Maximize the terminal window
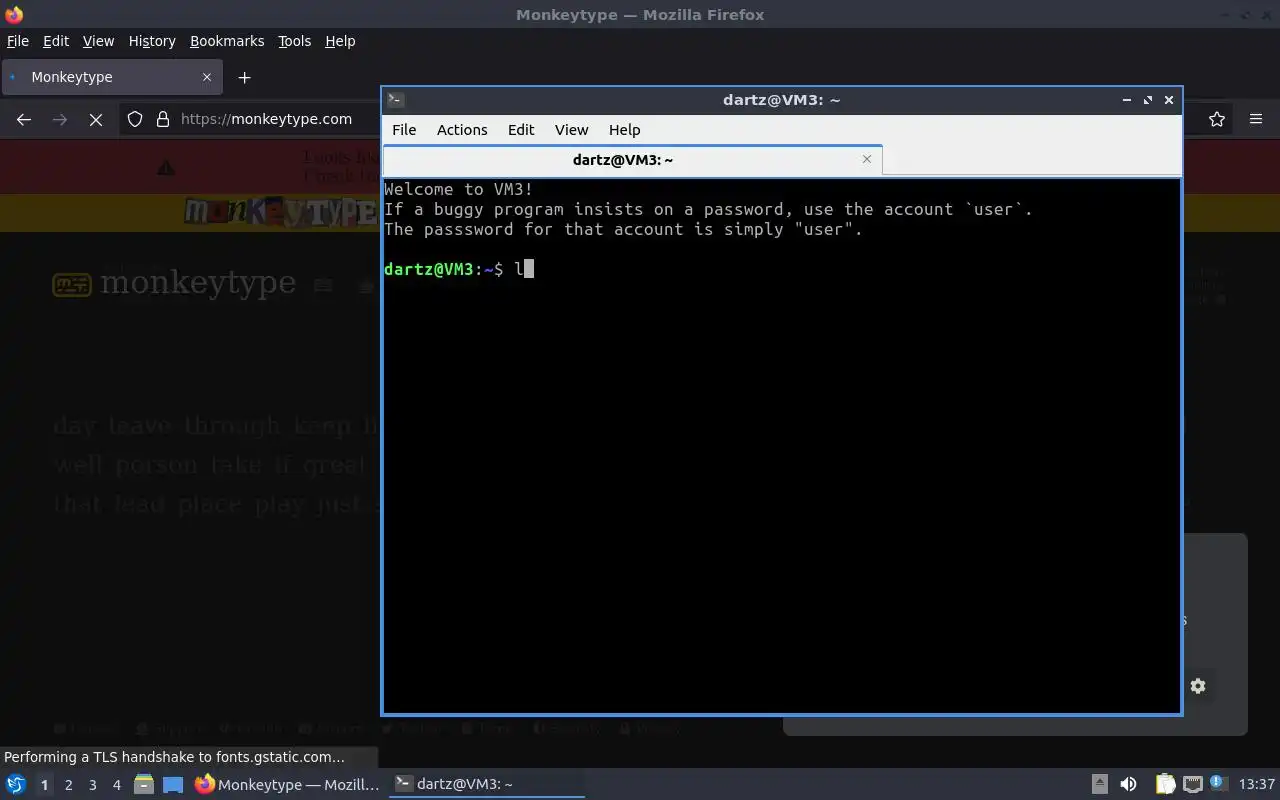1280x800 pixels. point(1148,100)
